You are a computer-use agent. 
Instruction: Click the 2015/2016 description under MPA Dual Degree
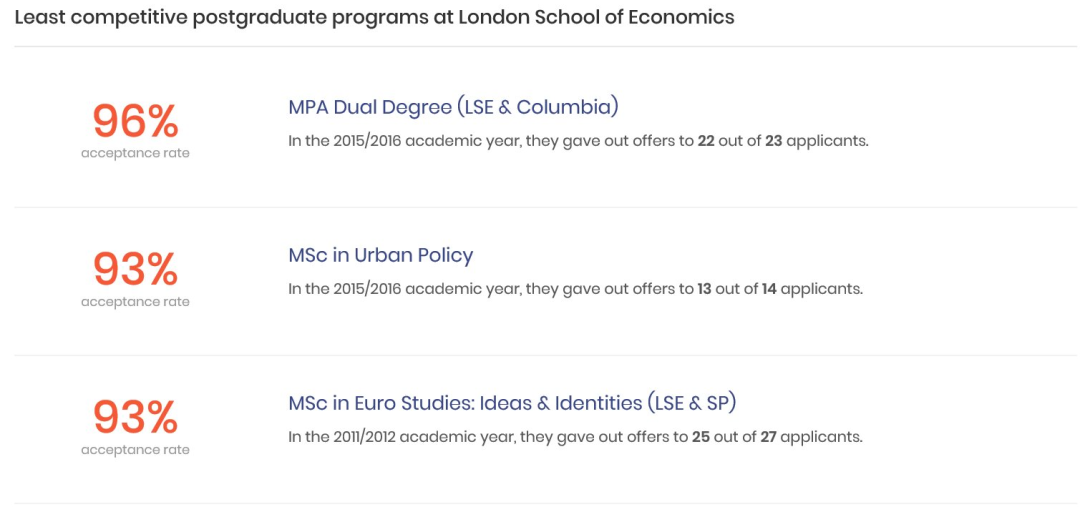tap(579, 142)
